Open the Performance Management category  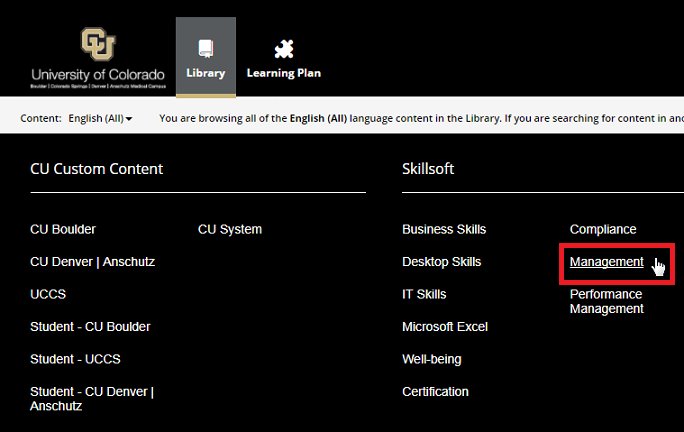[606, 302]
